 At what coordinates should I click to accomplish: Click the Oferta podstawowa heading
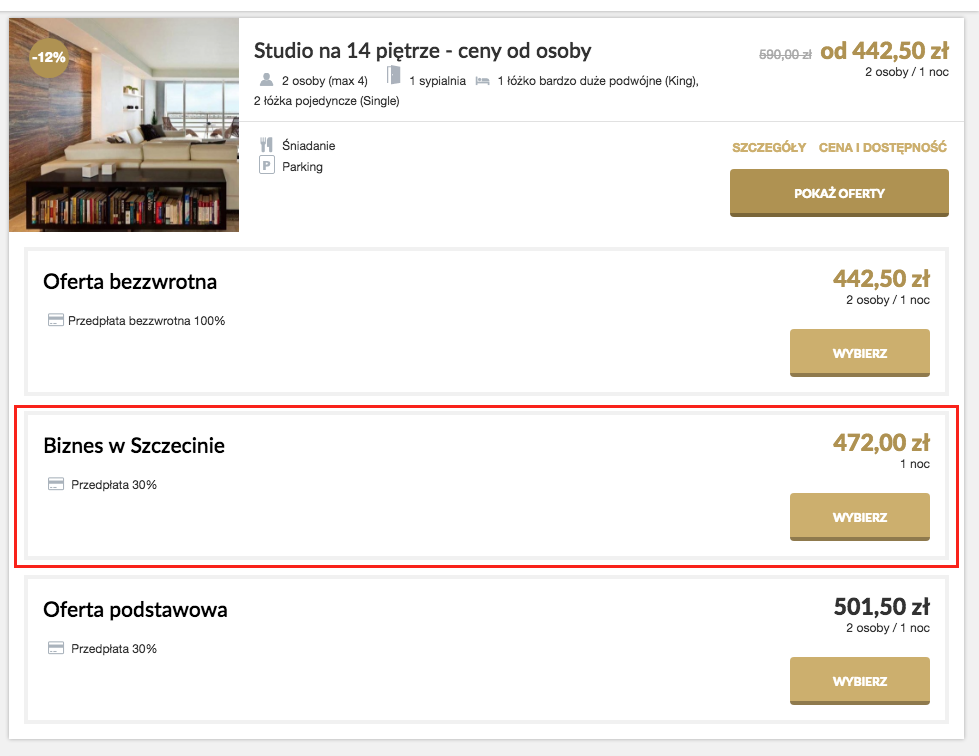(135, 610)
